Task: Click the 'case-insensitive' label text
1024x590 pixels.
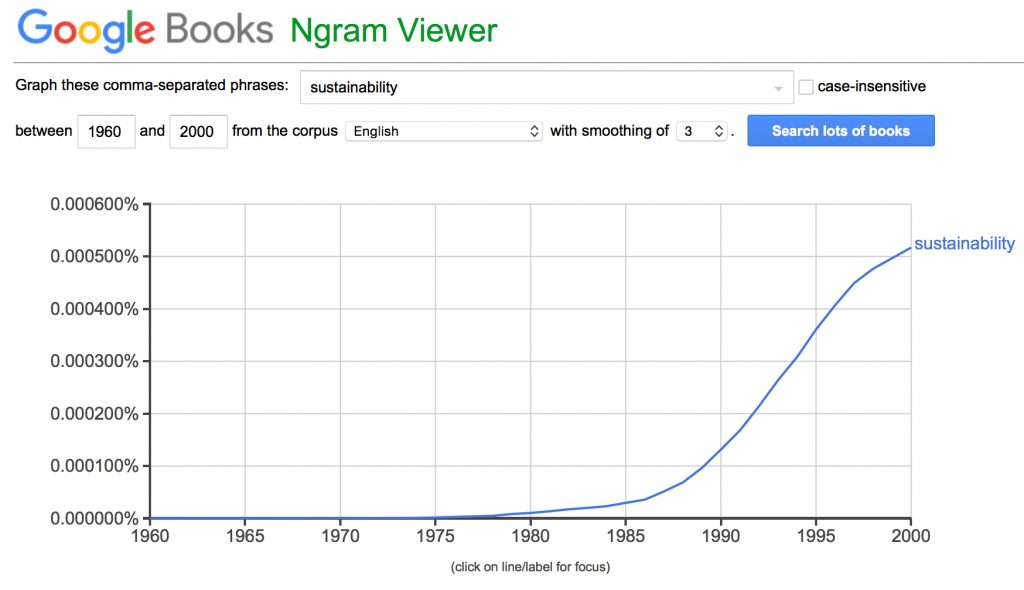Action: pyautogui.click(x=871, y=87)
